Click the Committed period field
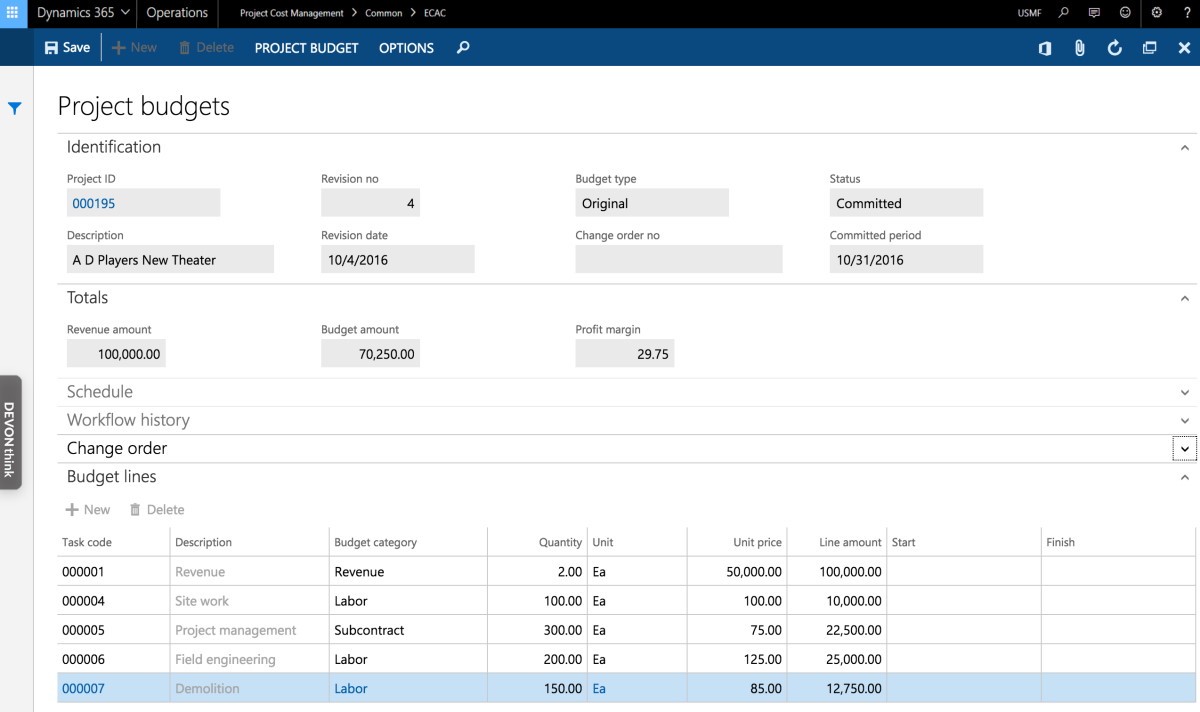 pyautogui.click(x=906, y=259)
